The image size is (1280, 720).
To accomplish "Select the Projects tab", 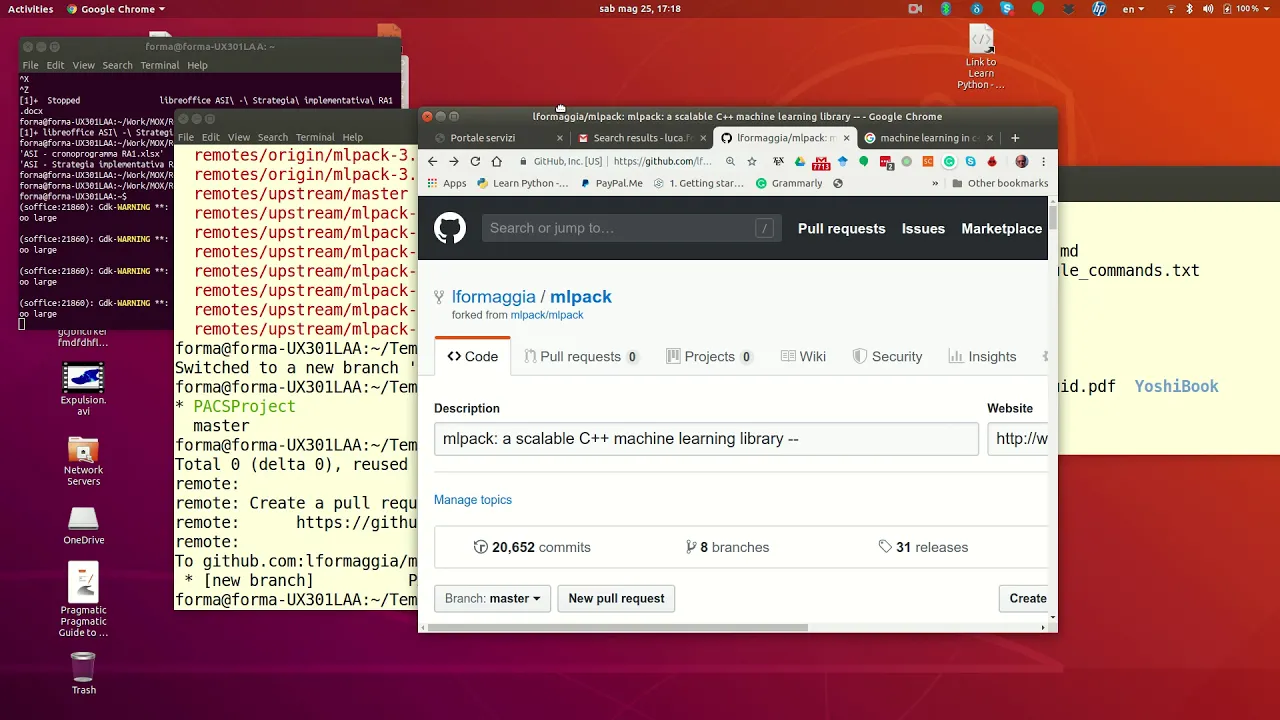I will click(x=710, y=356).
